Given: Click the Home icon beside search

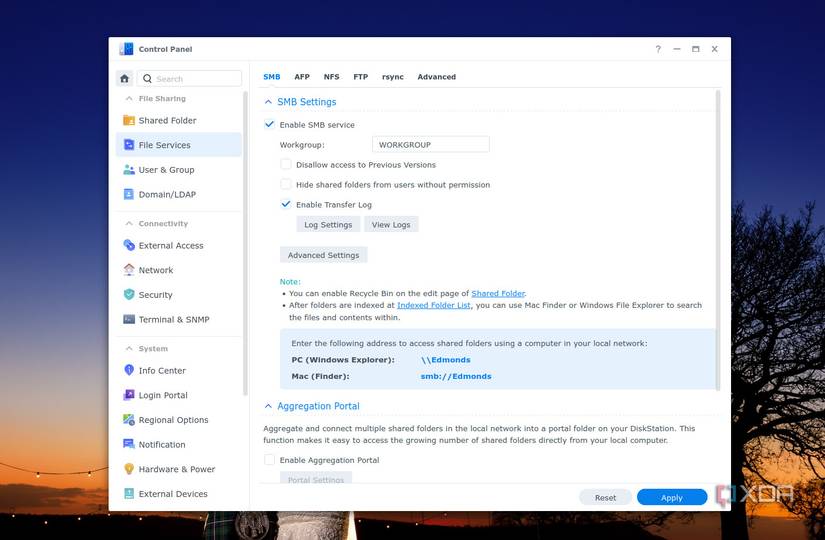Looking at the screenshot, I should click(124, 78).
